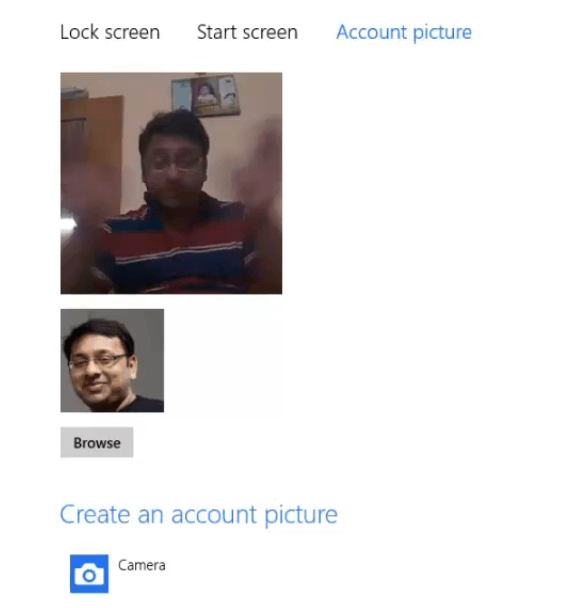Choose the smaller previous account picture
This screenshot has height=608, width=585.
pos(112,360)
